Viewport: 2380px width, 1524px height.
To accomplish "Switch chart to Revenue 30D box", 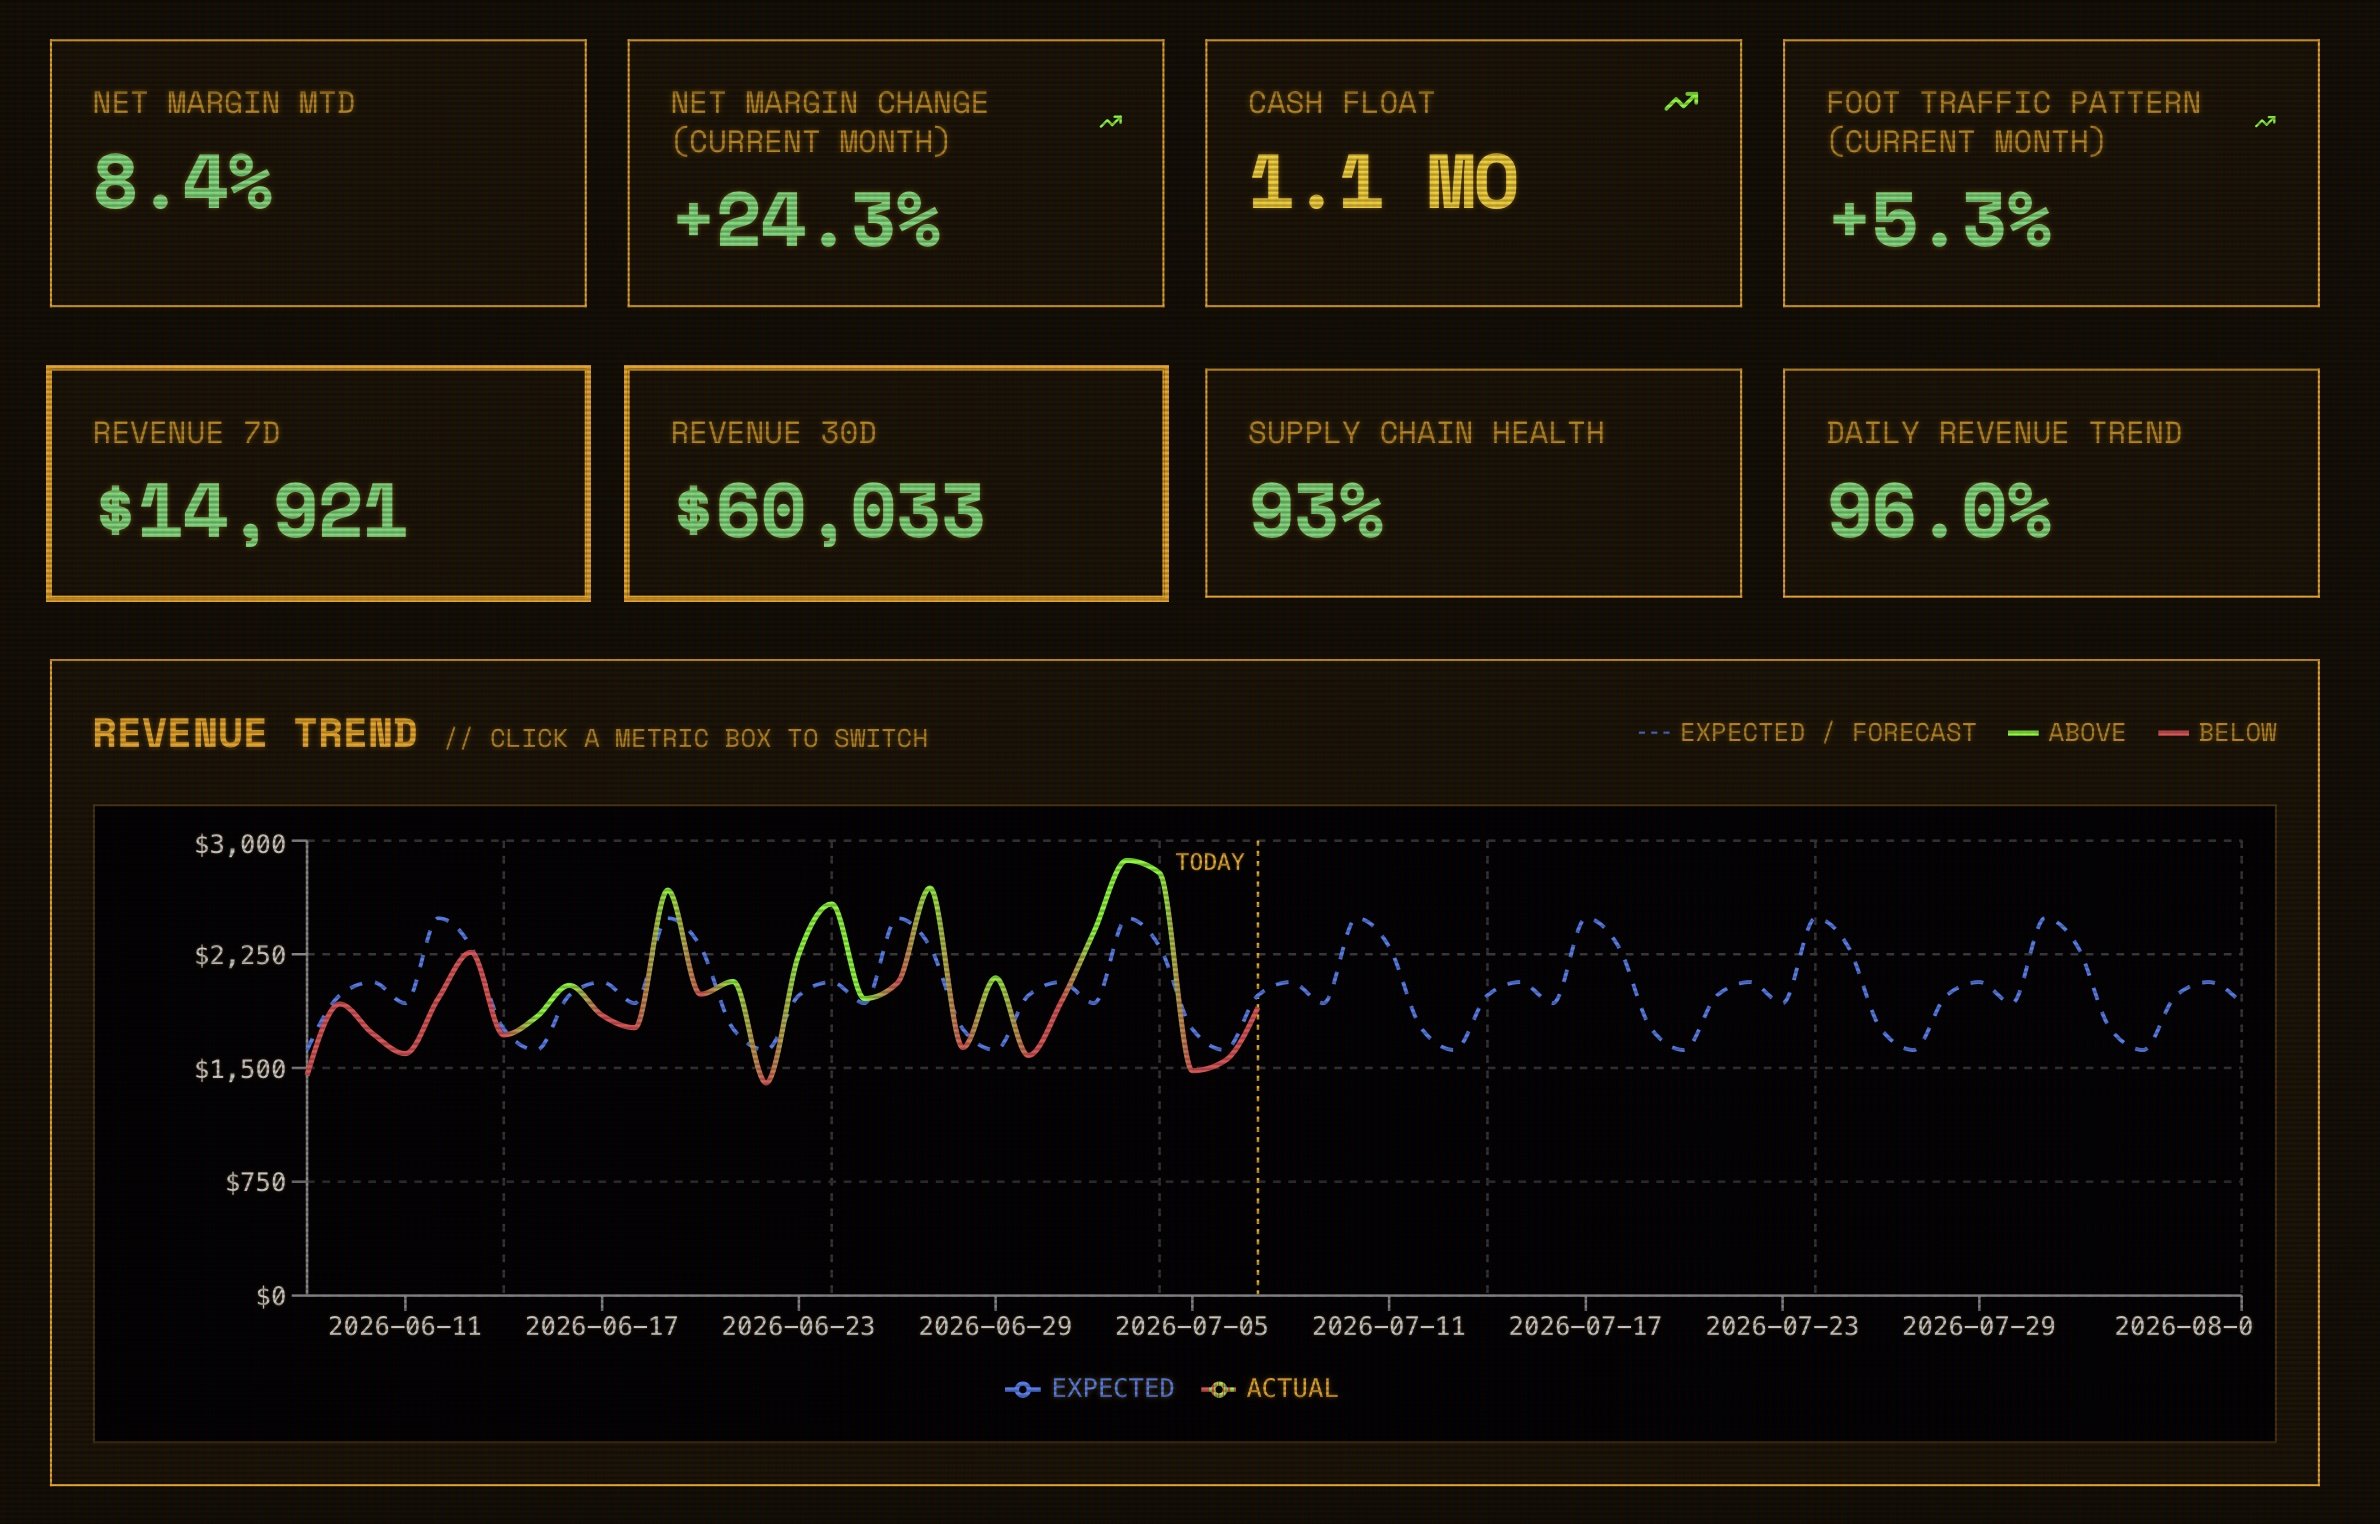I will click(x=896, y=484).
